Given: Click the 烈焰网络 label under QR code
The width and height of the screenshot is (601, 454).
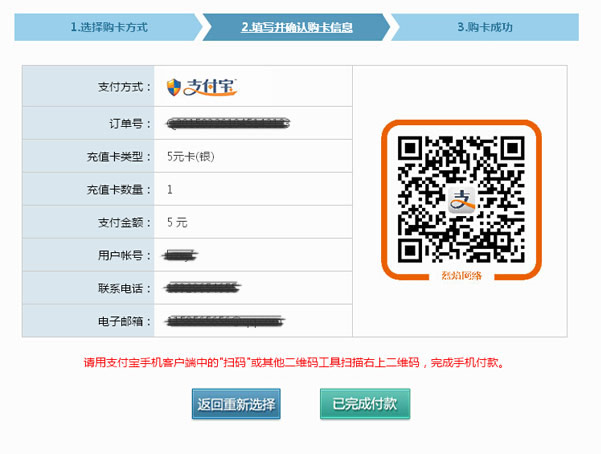Looking at the screenshot, I should click(x=461, y=275).
